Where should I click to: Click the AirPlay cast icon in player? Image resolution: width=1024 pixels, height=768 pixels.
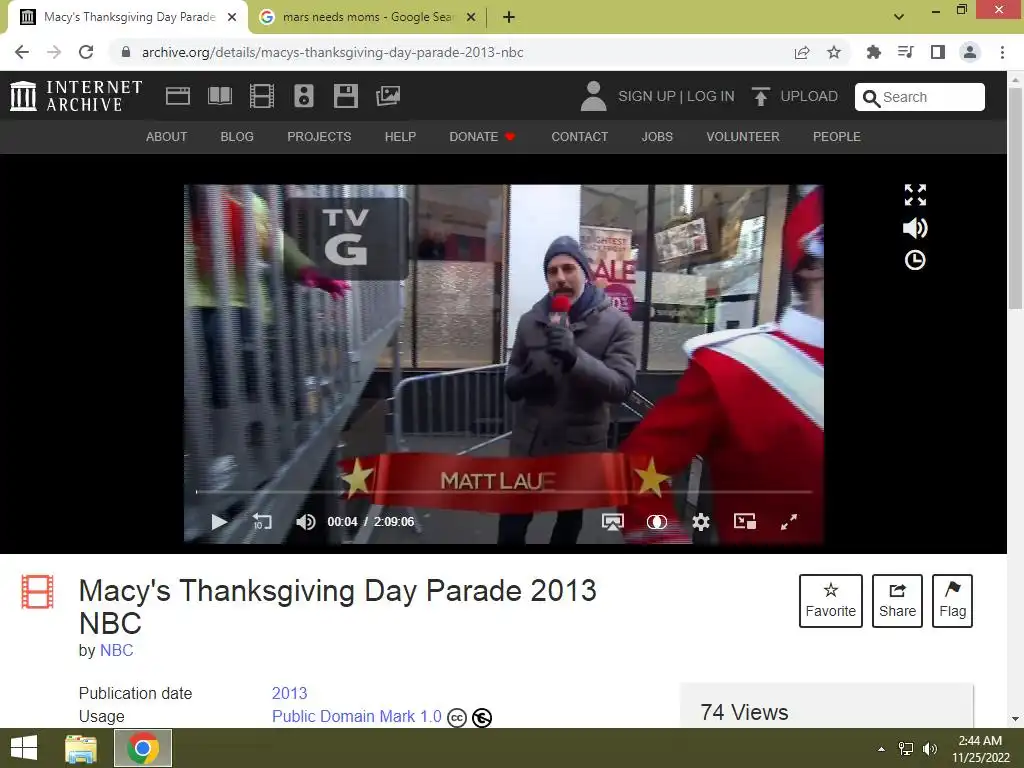tap(613, 522)
